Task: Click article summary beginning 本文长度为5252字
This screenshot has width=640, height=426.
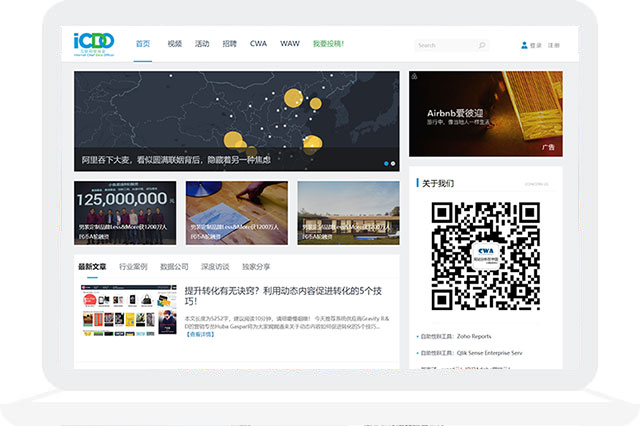Action: [287, 322]
